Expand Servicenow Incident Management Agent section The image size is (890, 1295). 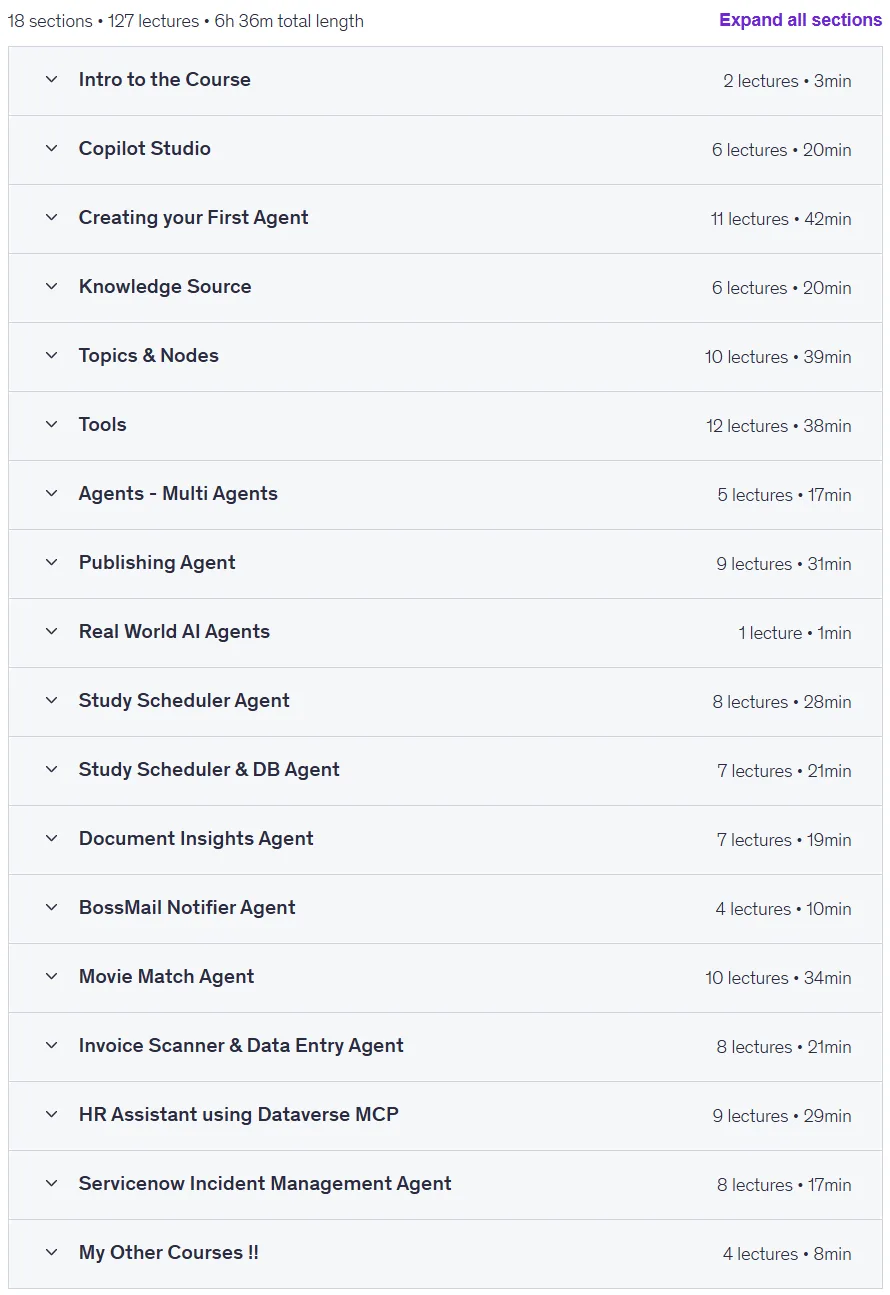point(445,1184)
